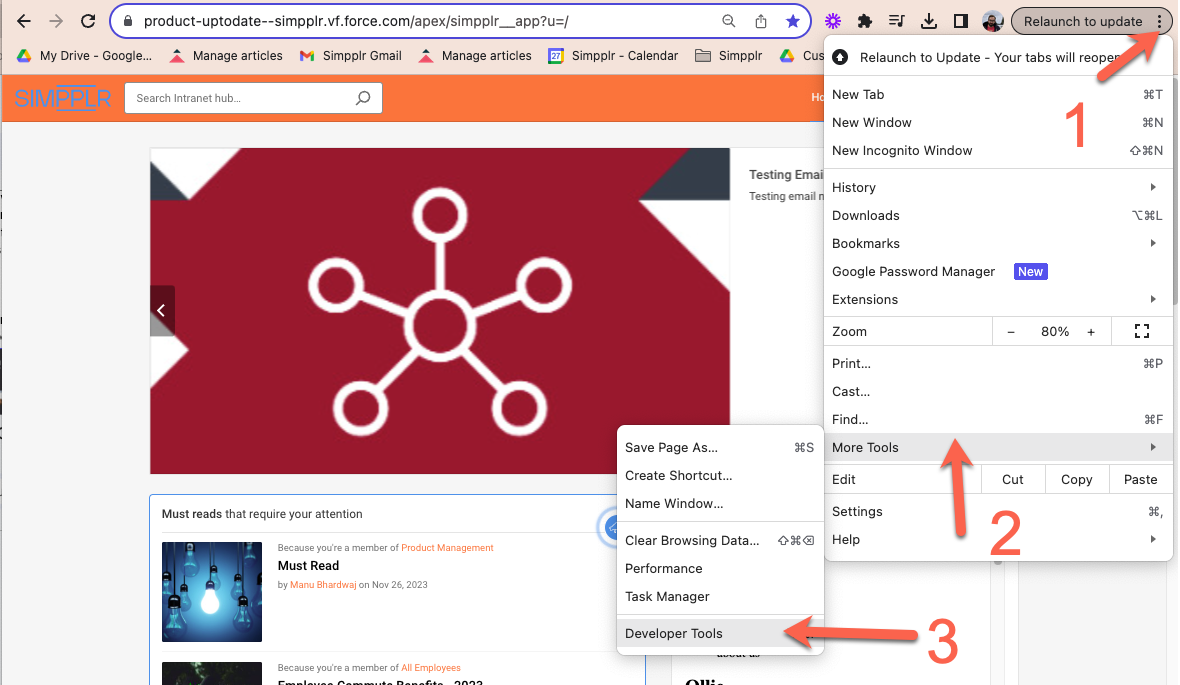Toggle the browser side panel icon
The height and width of the screenshot is (685, 1180).
pos(960,21)
